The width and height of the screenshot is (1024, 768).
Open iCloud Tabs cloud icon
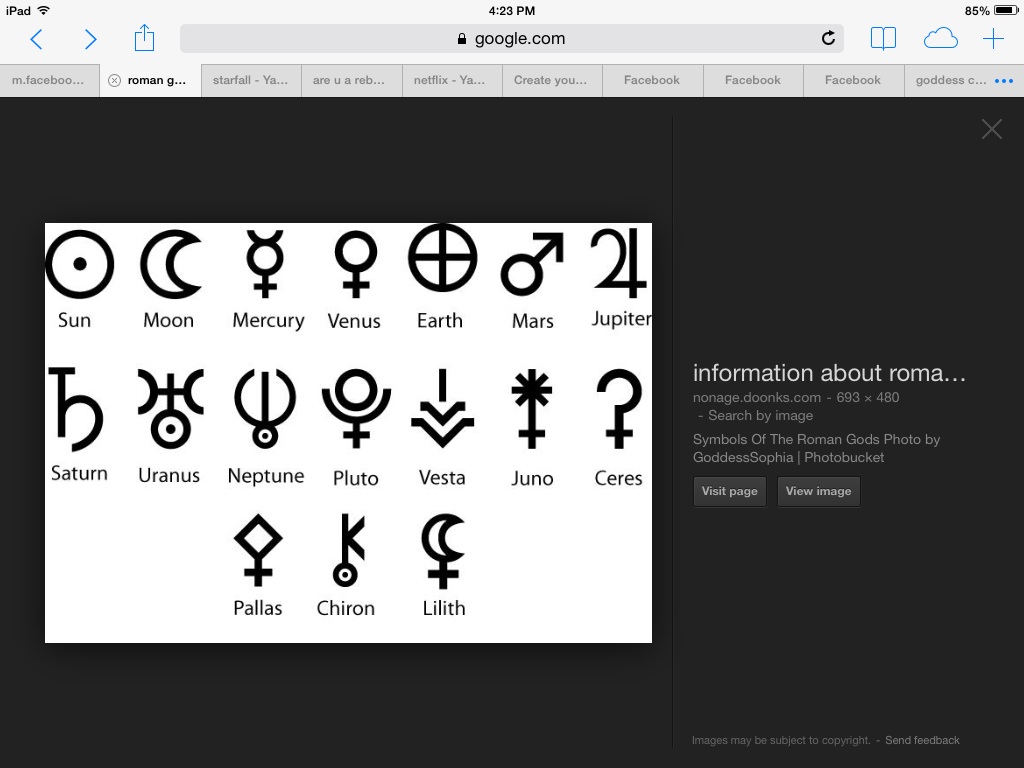940,39
